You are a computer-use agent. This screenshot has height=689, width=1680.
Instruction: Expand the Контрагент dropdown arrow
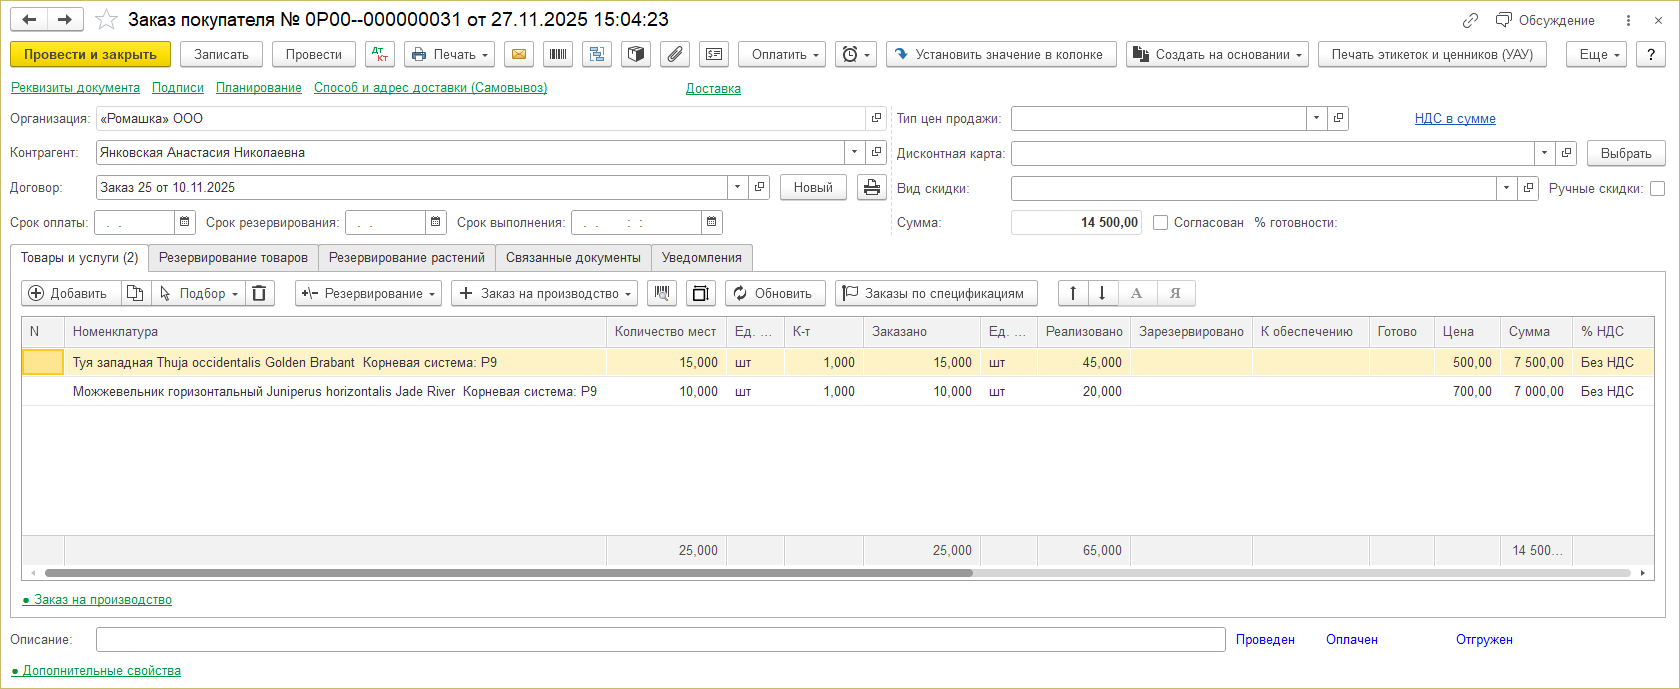(854, 153)
